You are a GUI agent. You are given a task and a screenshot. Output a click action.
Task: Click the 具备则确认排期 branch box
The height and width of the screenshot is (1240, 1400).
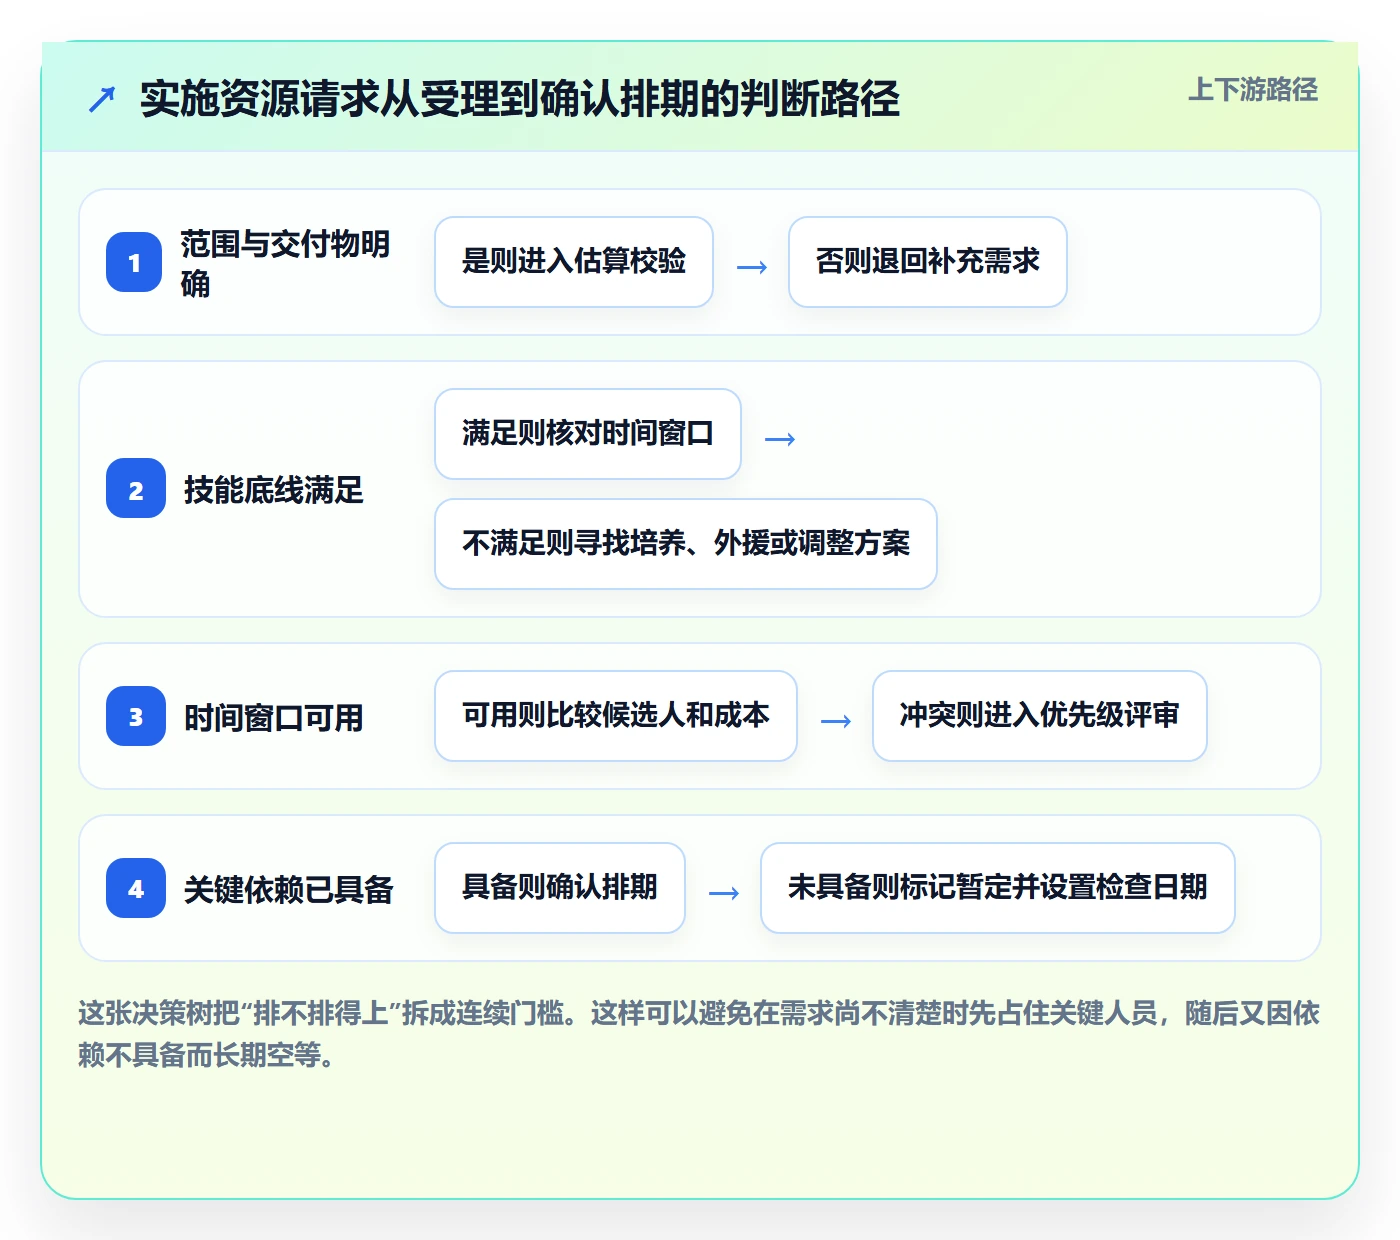click(560, 888)
